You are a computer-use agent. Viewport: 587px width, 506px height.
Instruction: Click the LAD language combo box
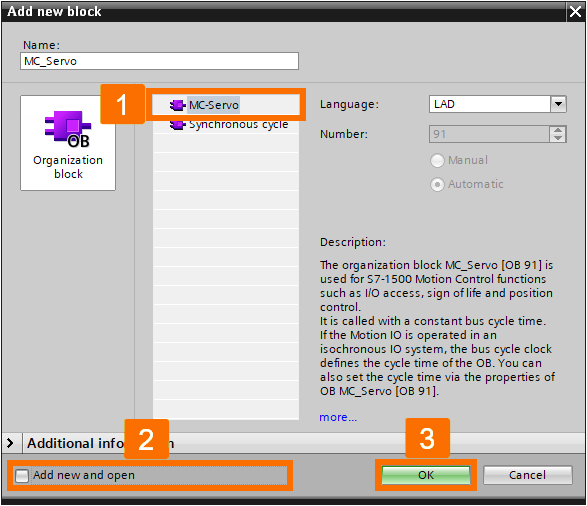[x=498, y=104]
